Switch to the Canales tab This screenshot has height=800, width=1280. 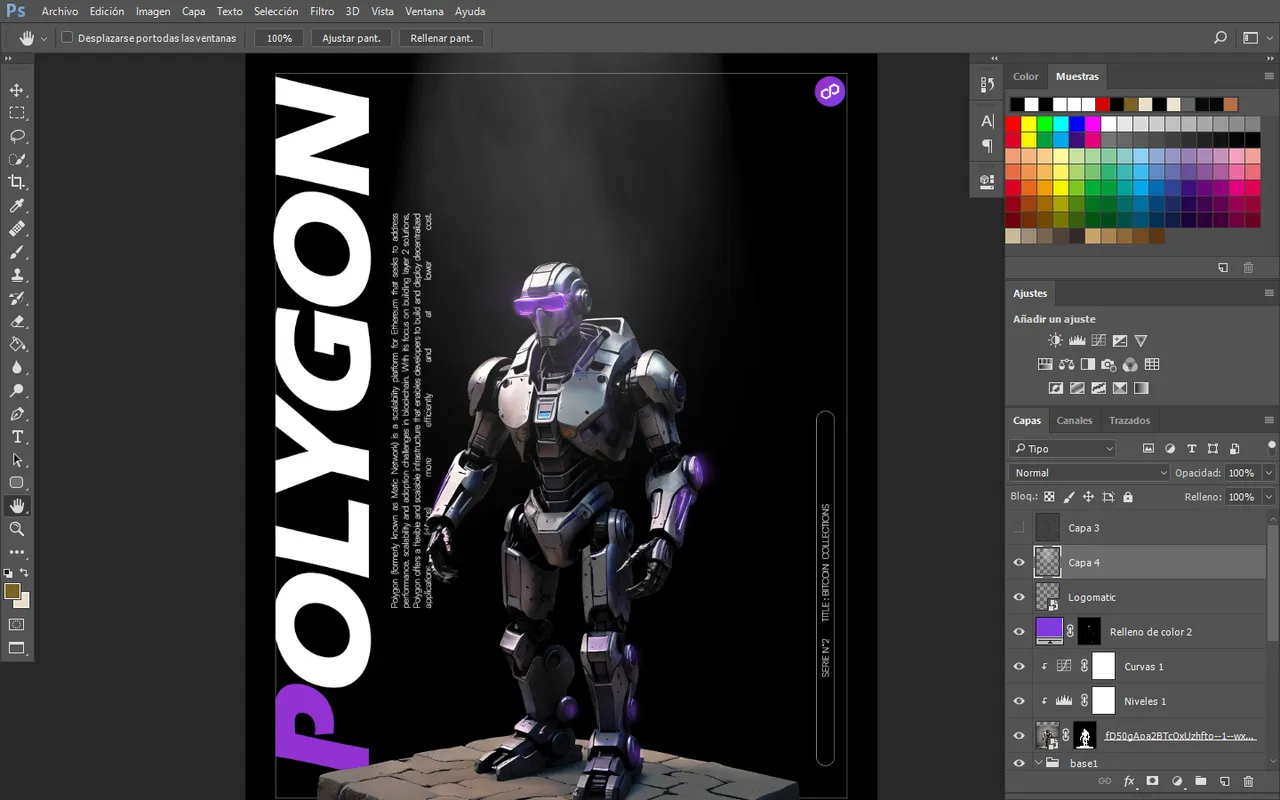tap(1075, 420)
